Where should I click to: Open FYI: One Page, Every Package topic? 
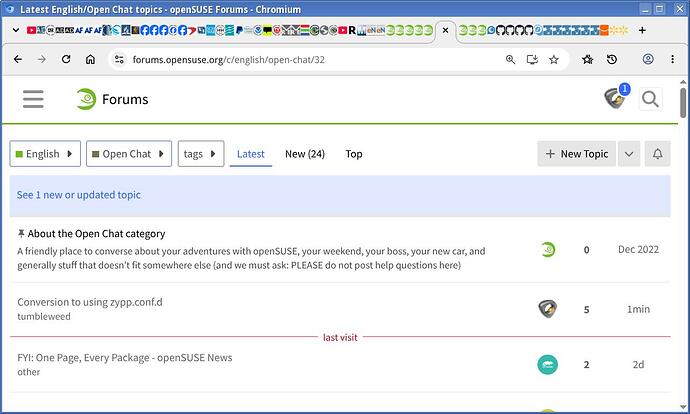pyautogui.click(x=125, y=358)
